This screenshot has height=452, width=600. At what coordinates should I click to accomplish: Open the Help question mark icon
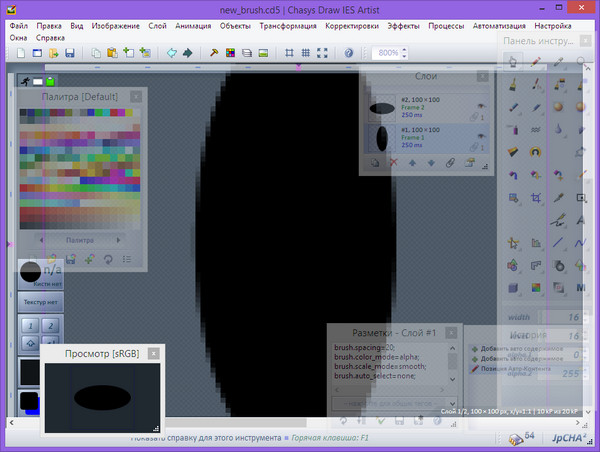point(348,52)
